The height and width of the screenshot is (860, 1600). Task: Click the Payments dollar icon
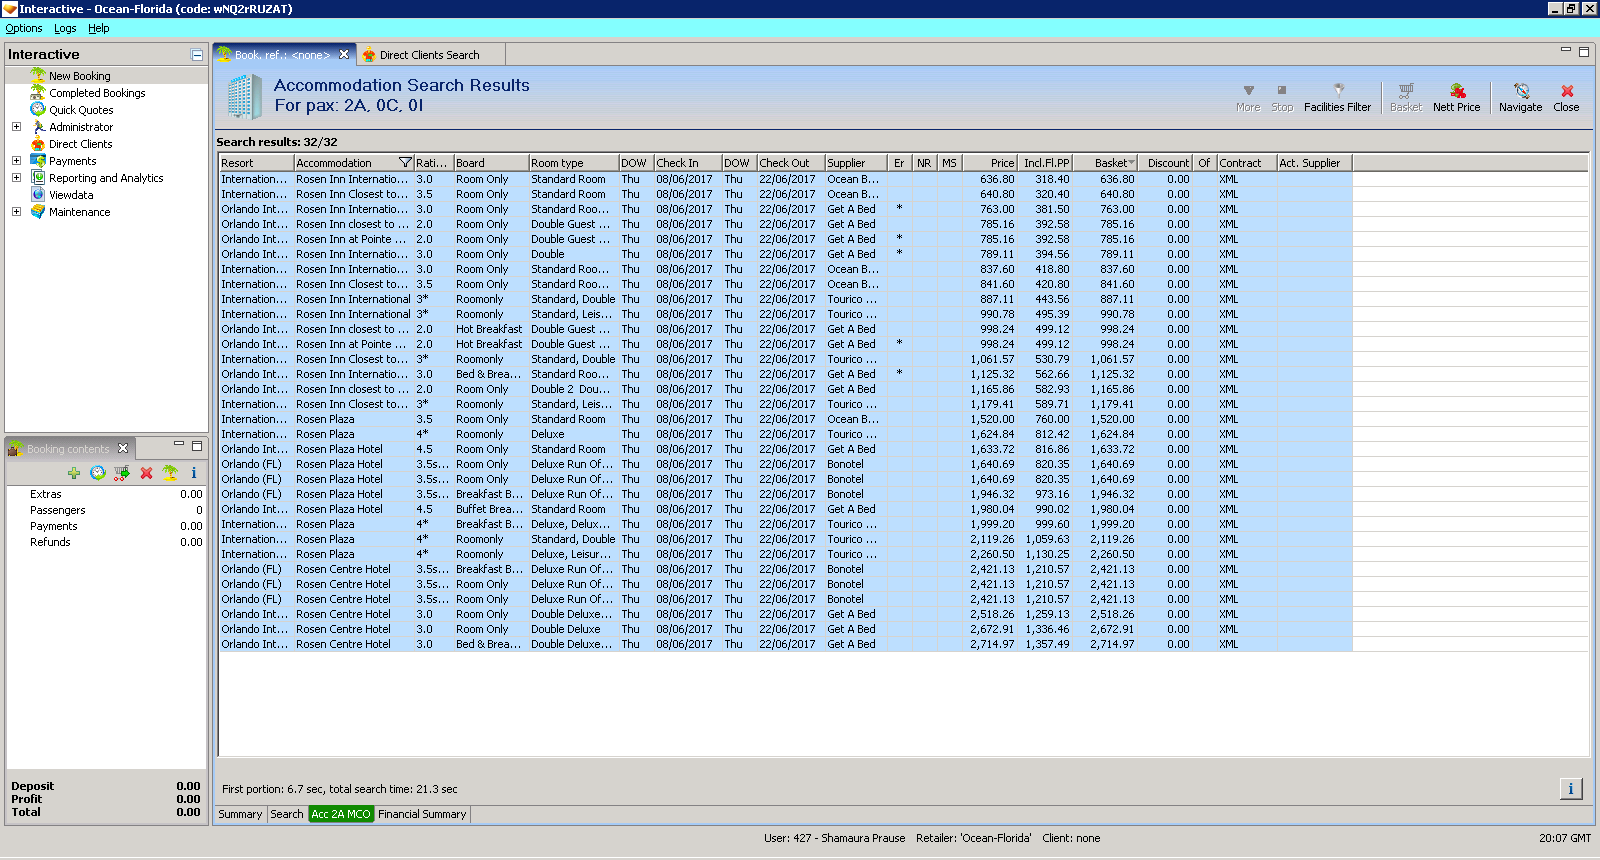coord(38,160)
